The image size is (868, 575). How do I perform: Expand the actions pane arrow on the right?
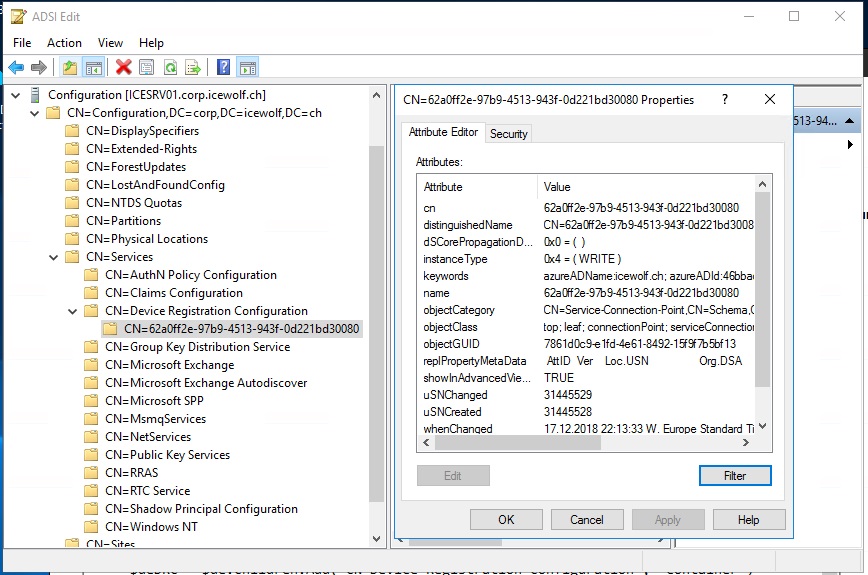850,144
